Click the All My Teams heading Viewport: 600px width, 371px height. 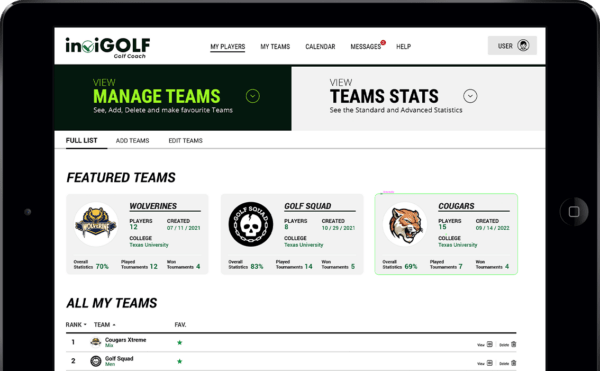(112, 303)
